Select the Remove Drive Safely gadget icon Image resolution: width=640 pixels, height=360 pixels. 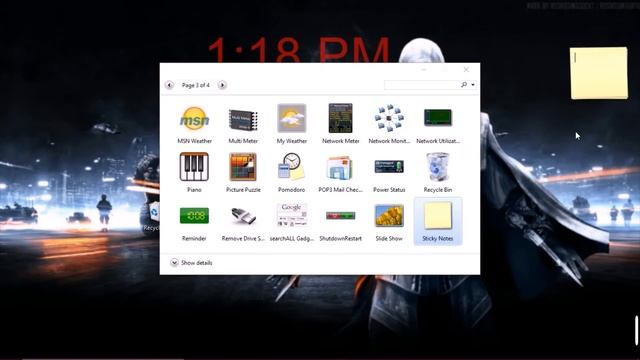(x=243, y=216)
